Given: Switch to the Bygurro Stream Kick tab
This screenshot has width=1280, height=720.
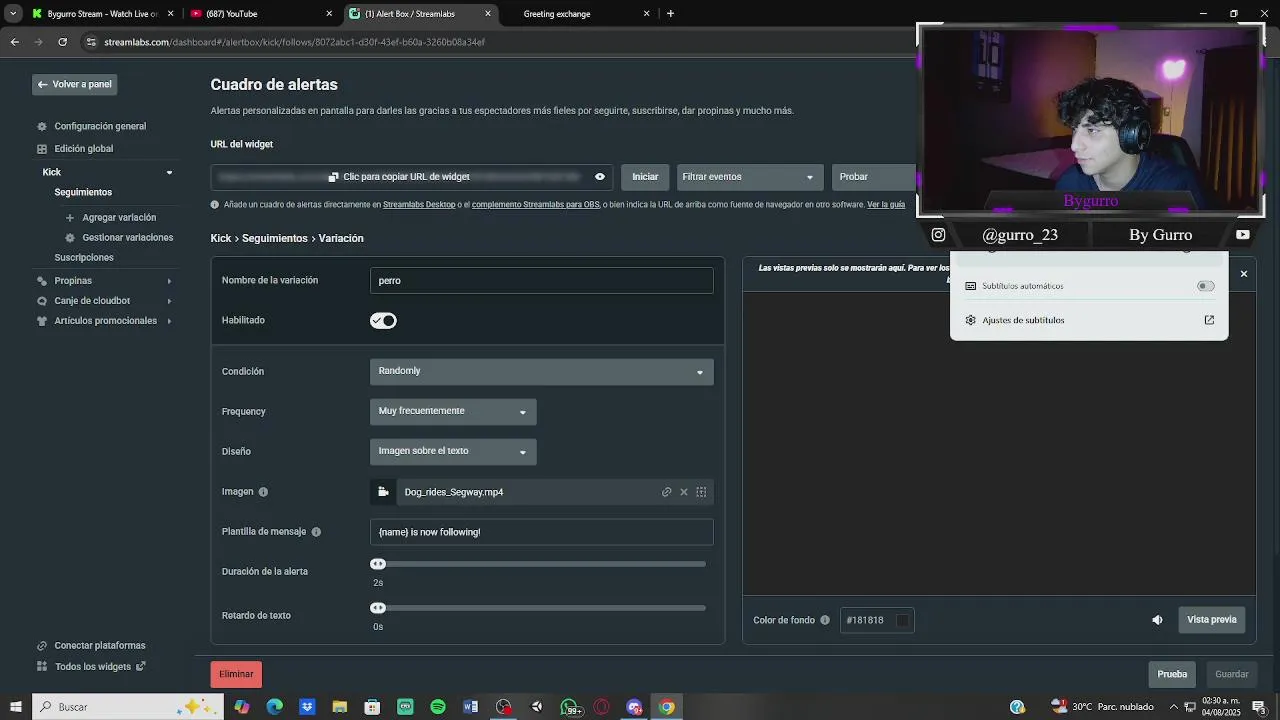Looking at the screenshot, I should 102,14.
